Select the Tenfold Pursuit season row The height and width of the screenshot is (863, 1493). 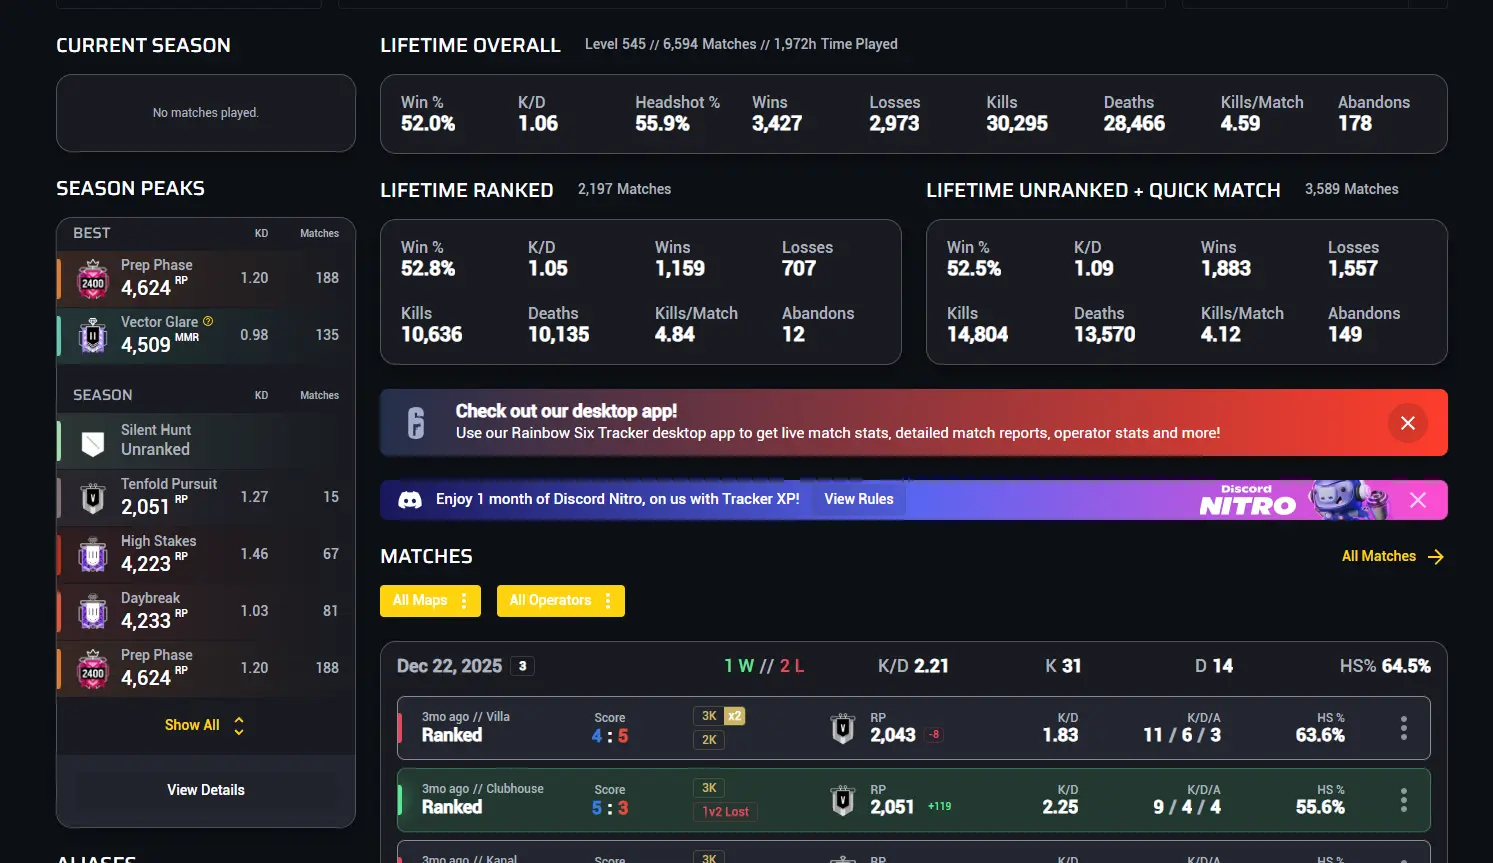[206, 497]
